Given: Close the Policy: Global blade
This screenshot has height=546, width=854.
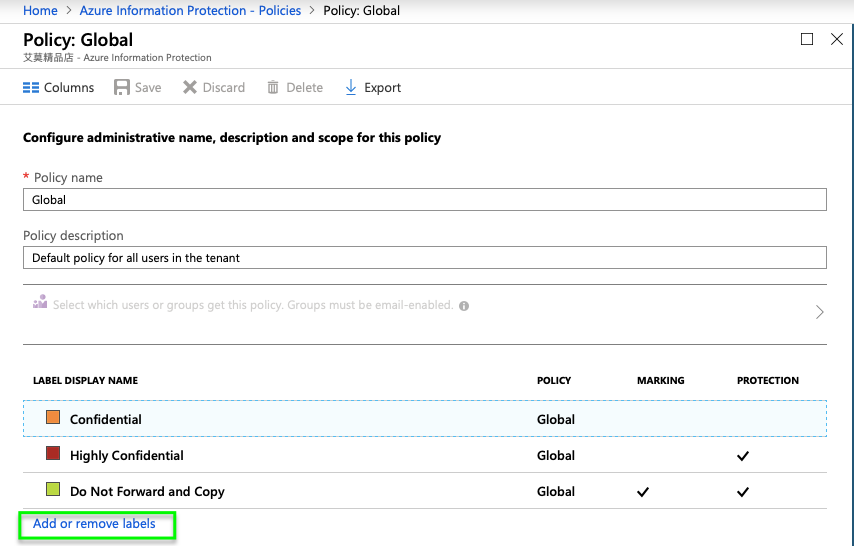Looking at the screenshot, I should [837, 39].
